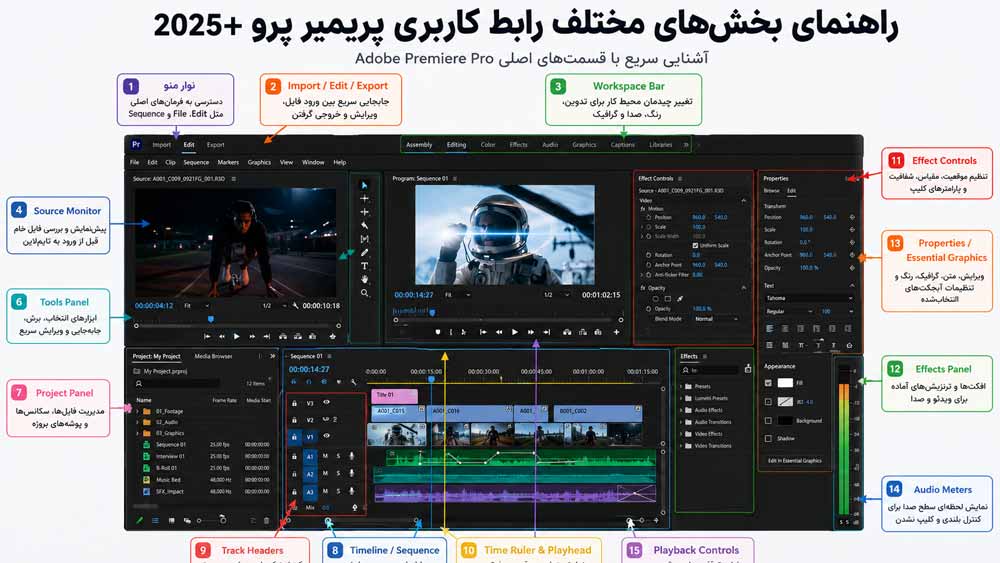Switch to Import mode
The height and width of the screenshot is (563, 1000).
coord(161,145)
